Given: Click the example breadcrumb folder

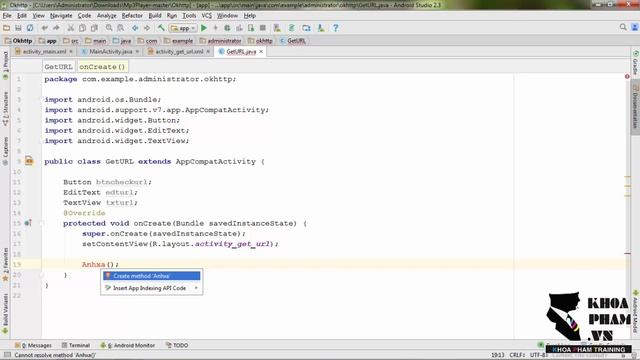Looking at the screenshot, I should (x=178, y=41).
